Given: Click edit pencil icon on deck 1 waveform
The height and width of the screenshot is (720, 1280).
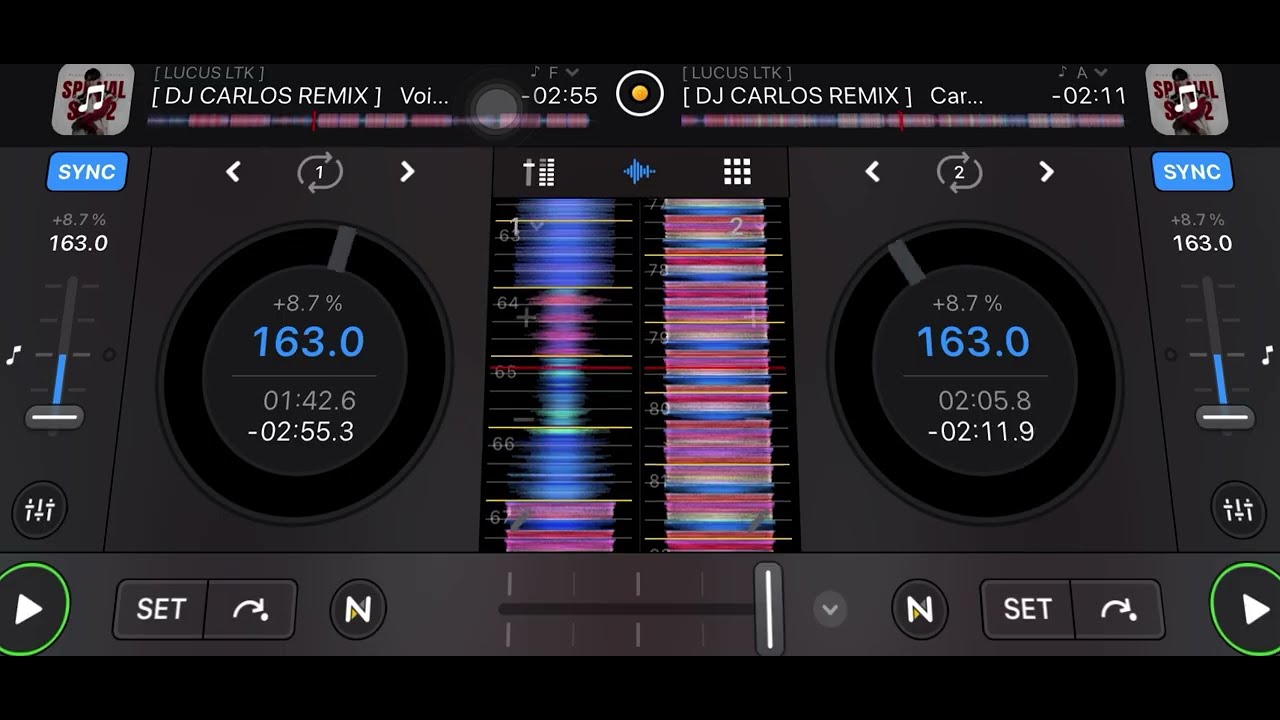Looking at the screenshot, I should tap(520, 519).
